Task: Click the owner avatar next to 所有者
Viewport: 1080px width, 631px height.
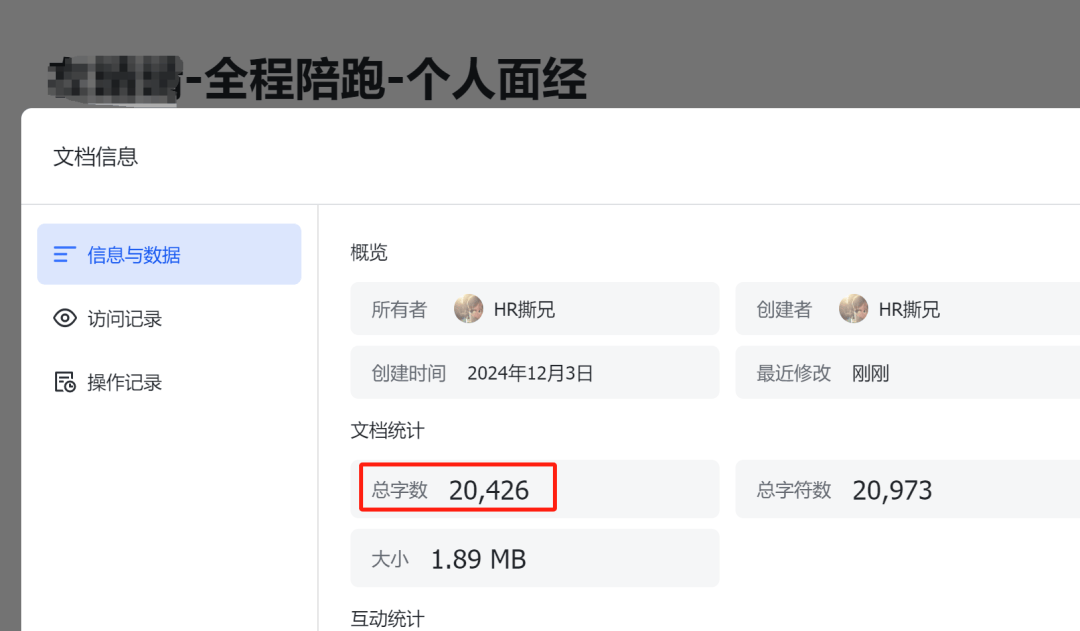Action: pyautogui.click(x=468, y=309)
